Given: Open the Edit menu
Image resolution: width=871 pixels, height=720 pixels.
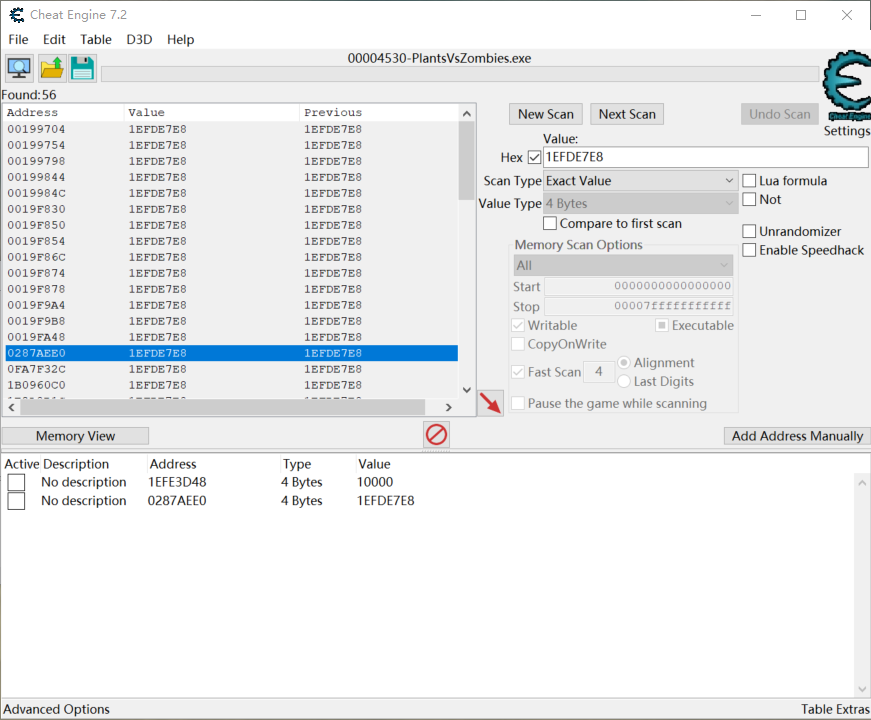Looking at the screenshot, I should click(x=54, y=39).
